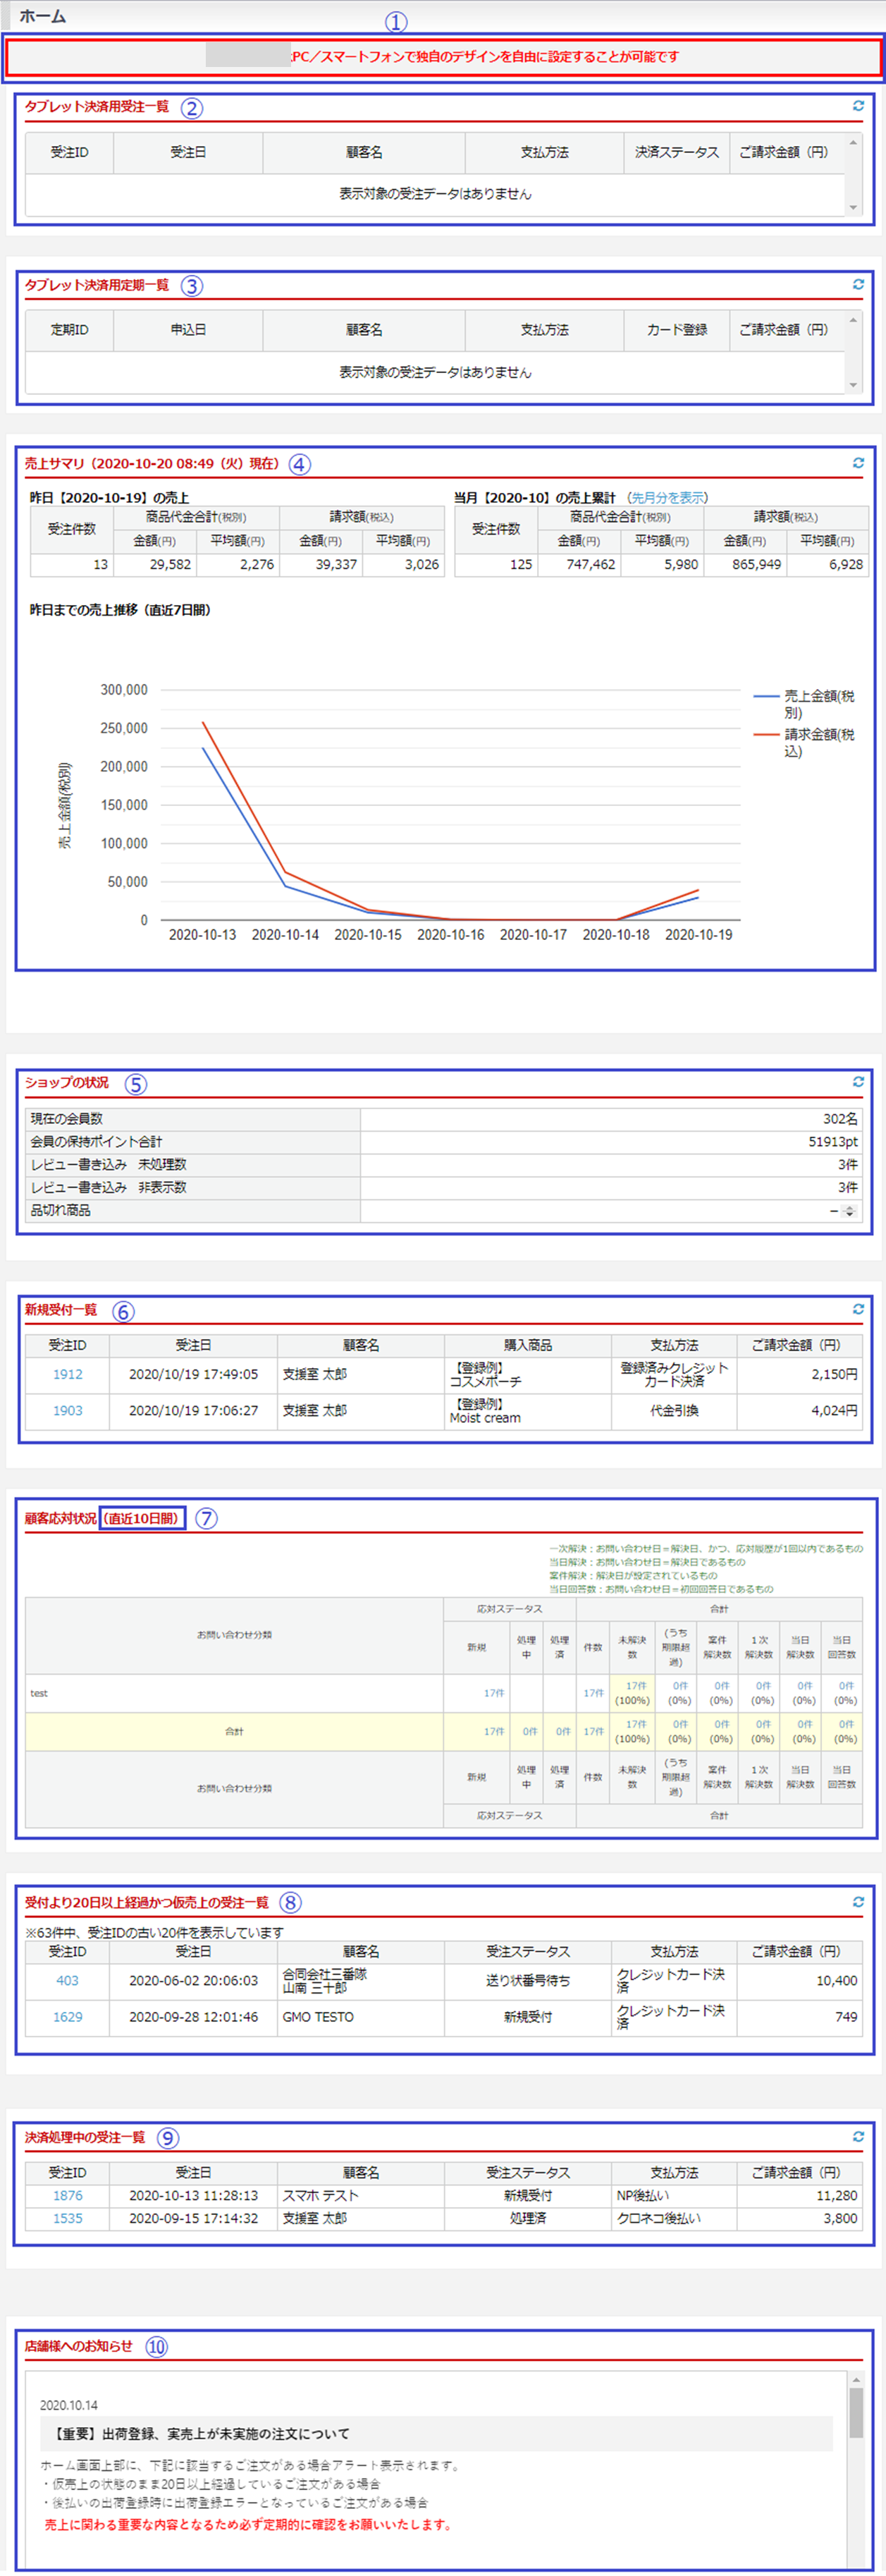Click the 代金引換 payment cell
The width and height of the screenshot is (886, 2576).
(675, 1410)
